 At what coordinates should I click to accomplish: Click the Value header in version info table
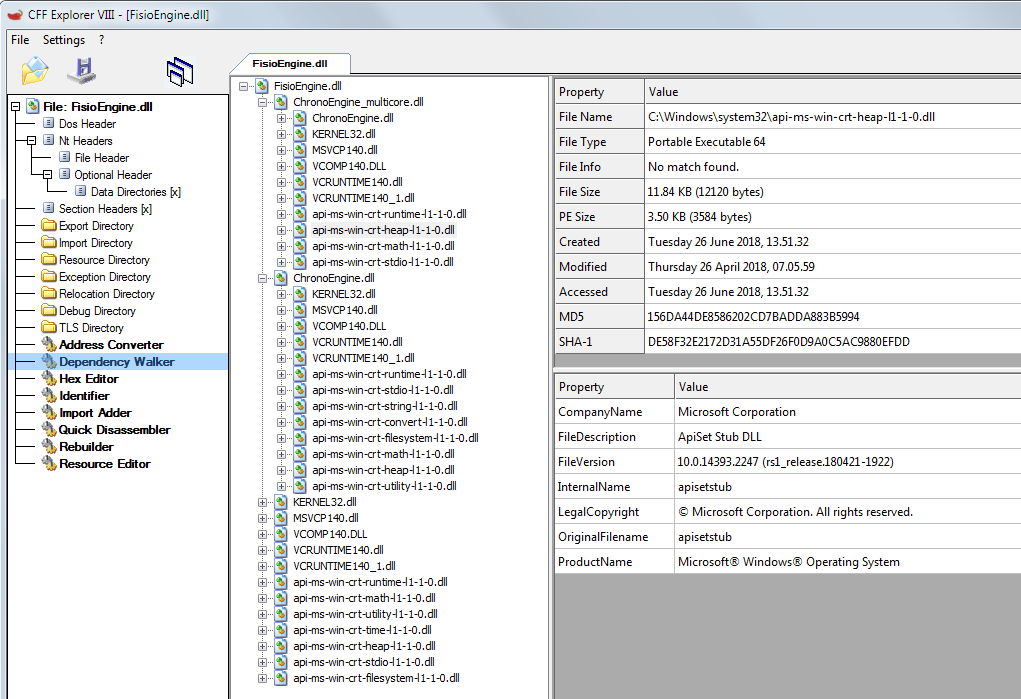(x=848, y=387)
